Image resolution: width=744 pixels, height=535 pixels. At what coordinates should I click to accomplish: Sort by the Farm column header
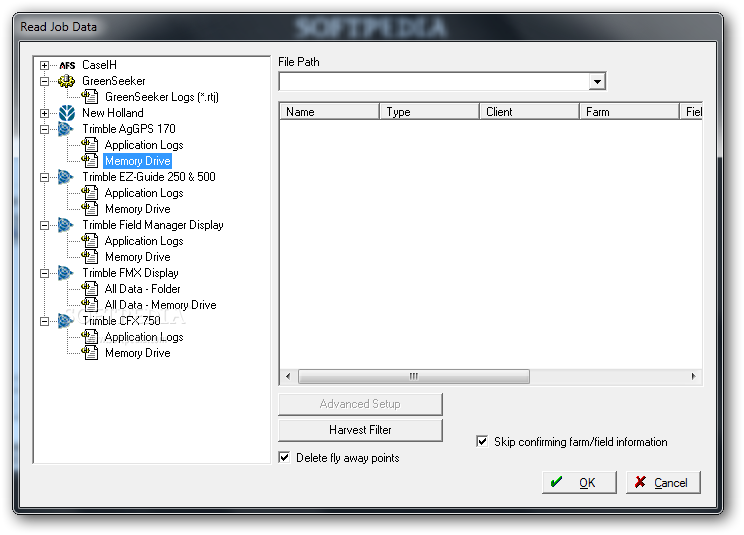point(630,112)
